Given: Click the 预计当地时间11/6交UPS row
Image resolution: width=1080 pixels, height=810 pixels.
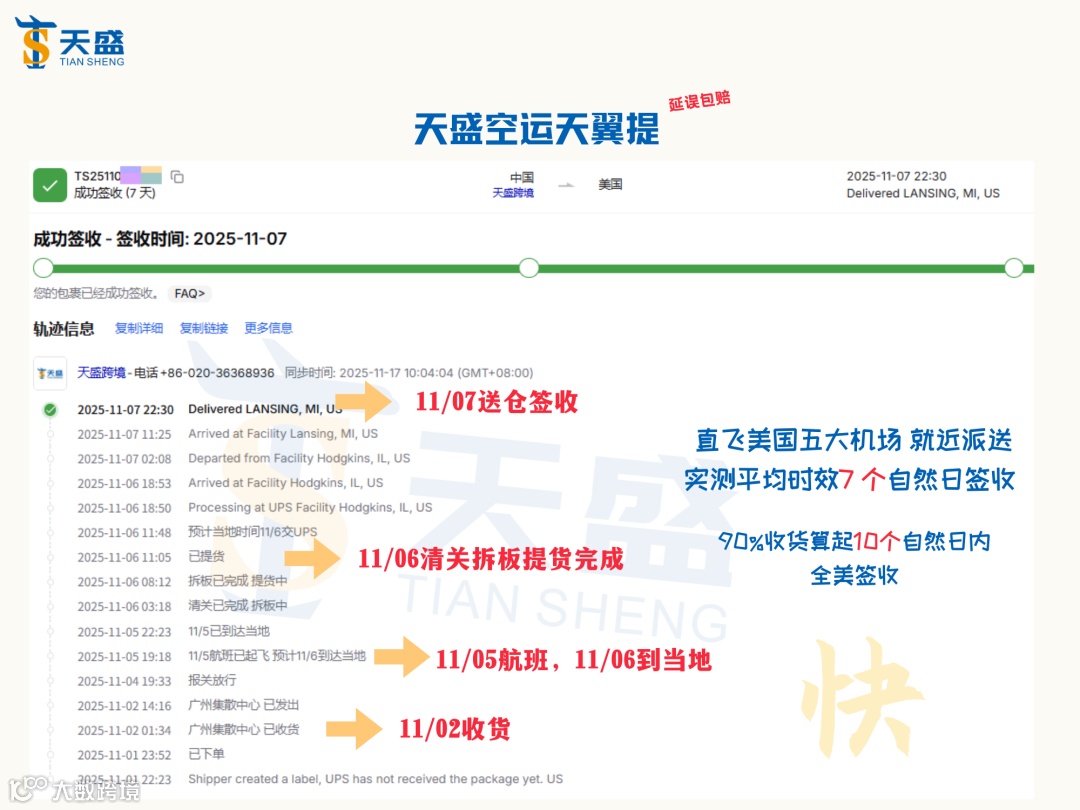Looking at the screenshot, I should (253, 532).
